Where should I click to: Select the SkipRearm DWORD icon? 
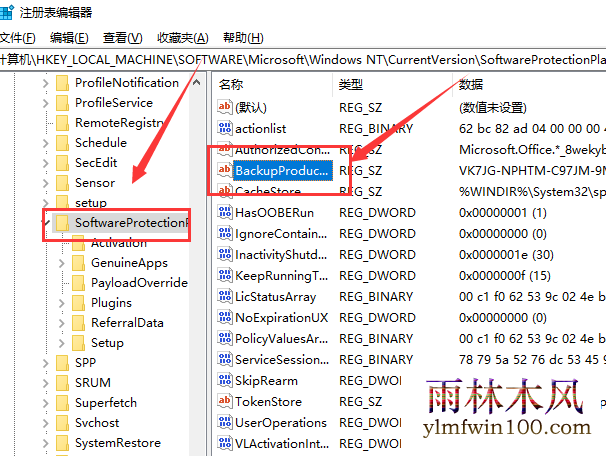click(x=225, y=380)
